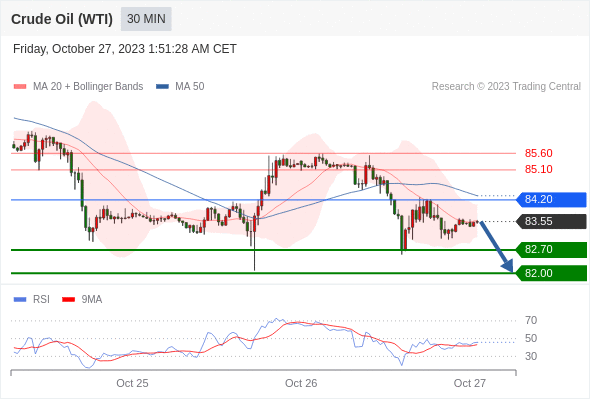Select the date and time text
590x400 pixels.
click(x=125, y=49)
